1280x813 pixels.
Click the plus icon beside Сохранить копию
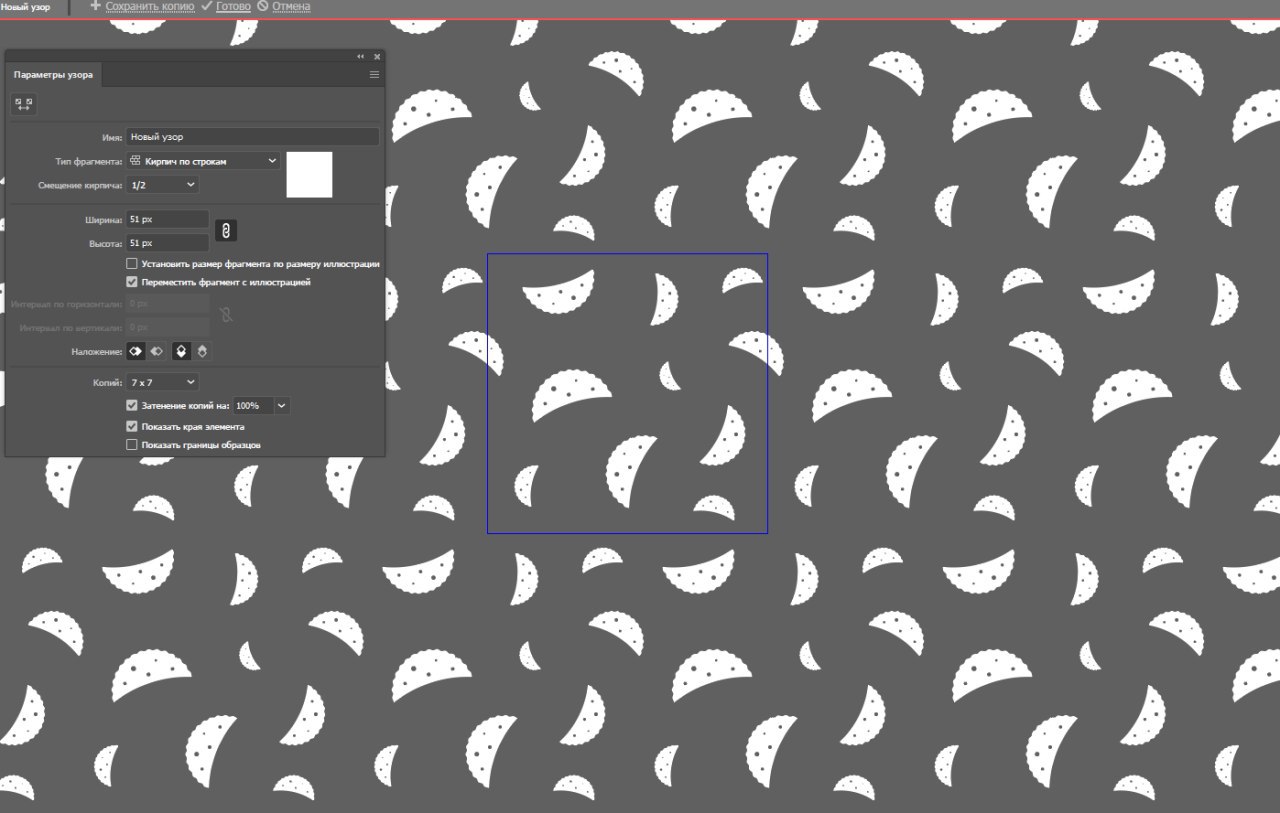pyautogui.click(x=96, y=6)
